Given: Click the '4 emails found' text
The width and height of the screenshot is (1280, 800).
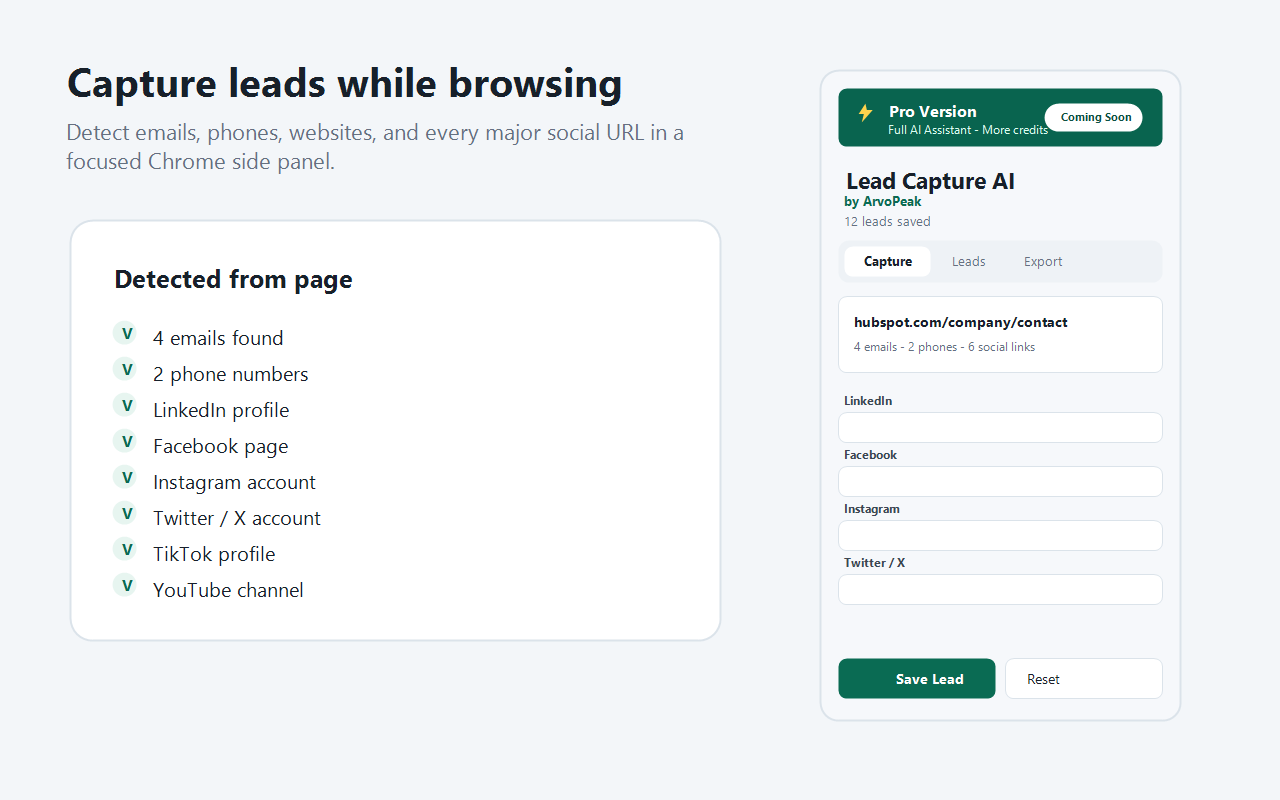Looking at the screenshot, I should pyautogui.click(x=218, y=339).
